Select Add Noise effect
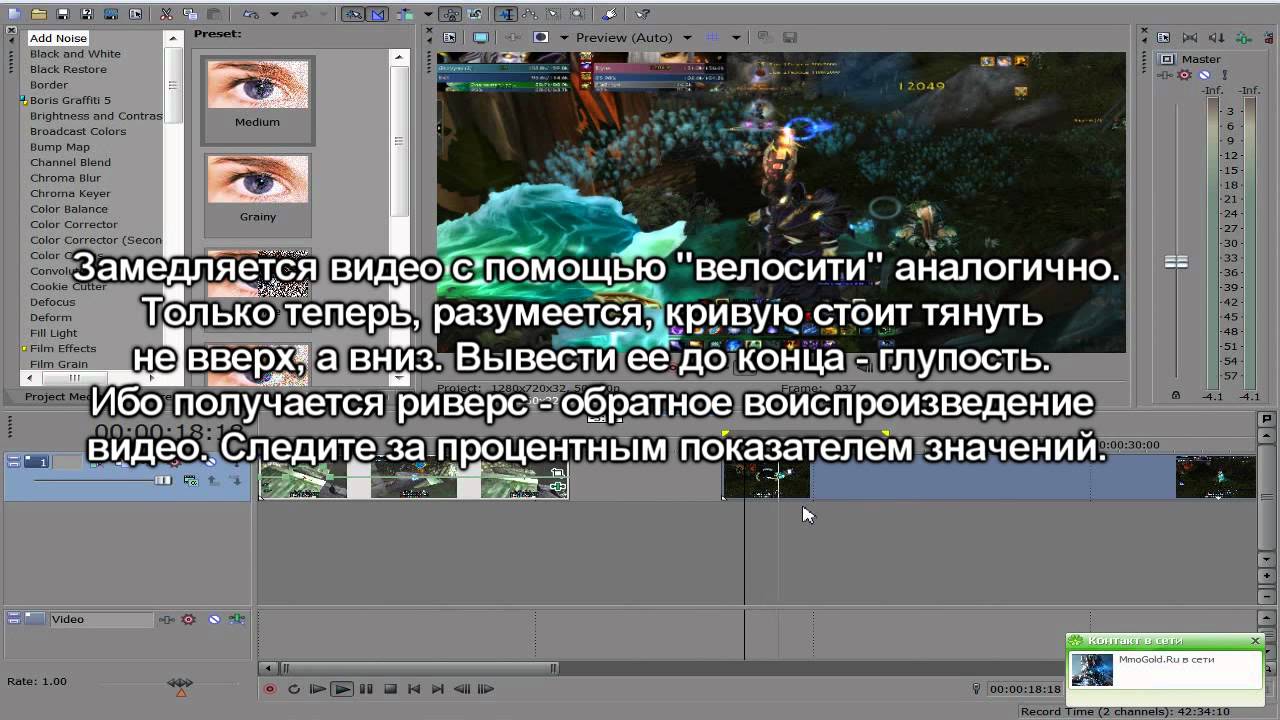Viewport: 1280px width, 720px height. tap(58, 38)
